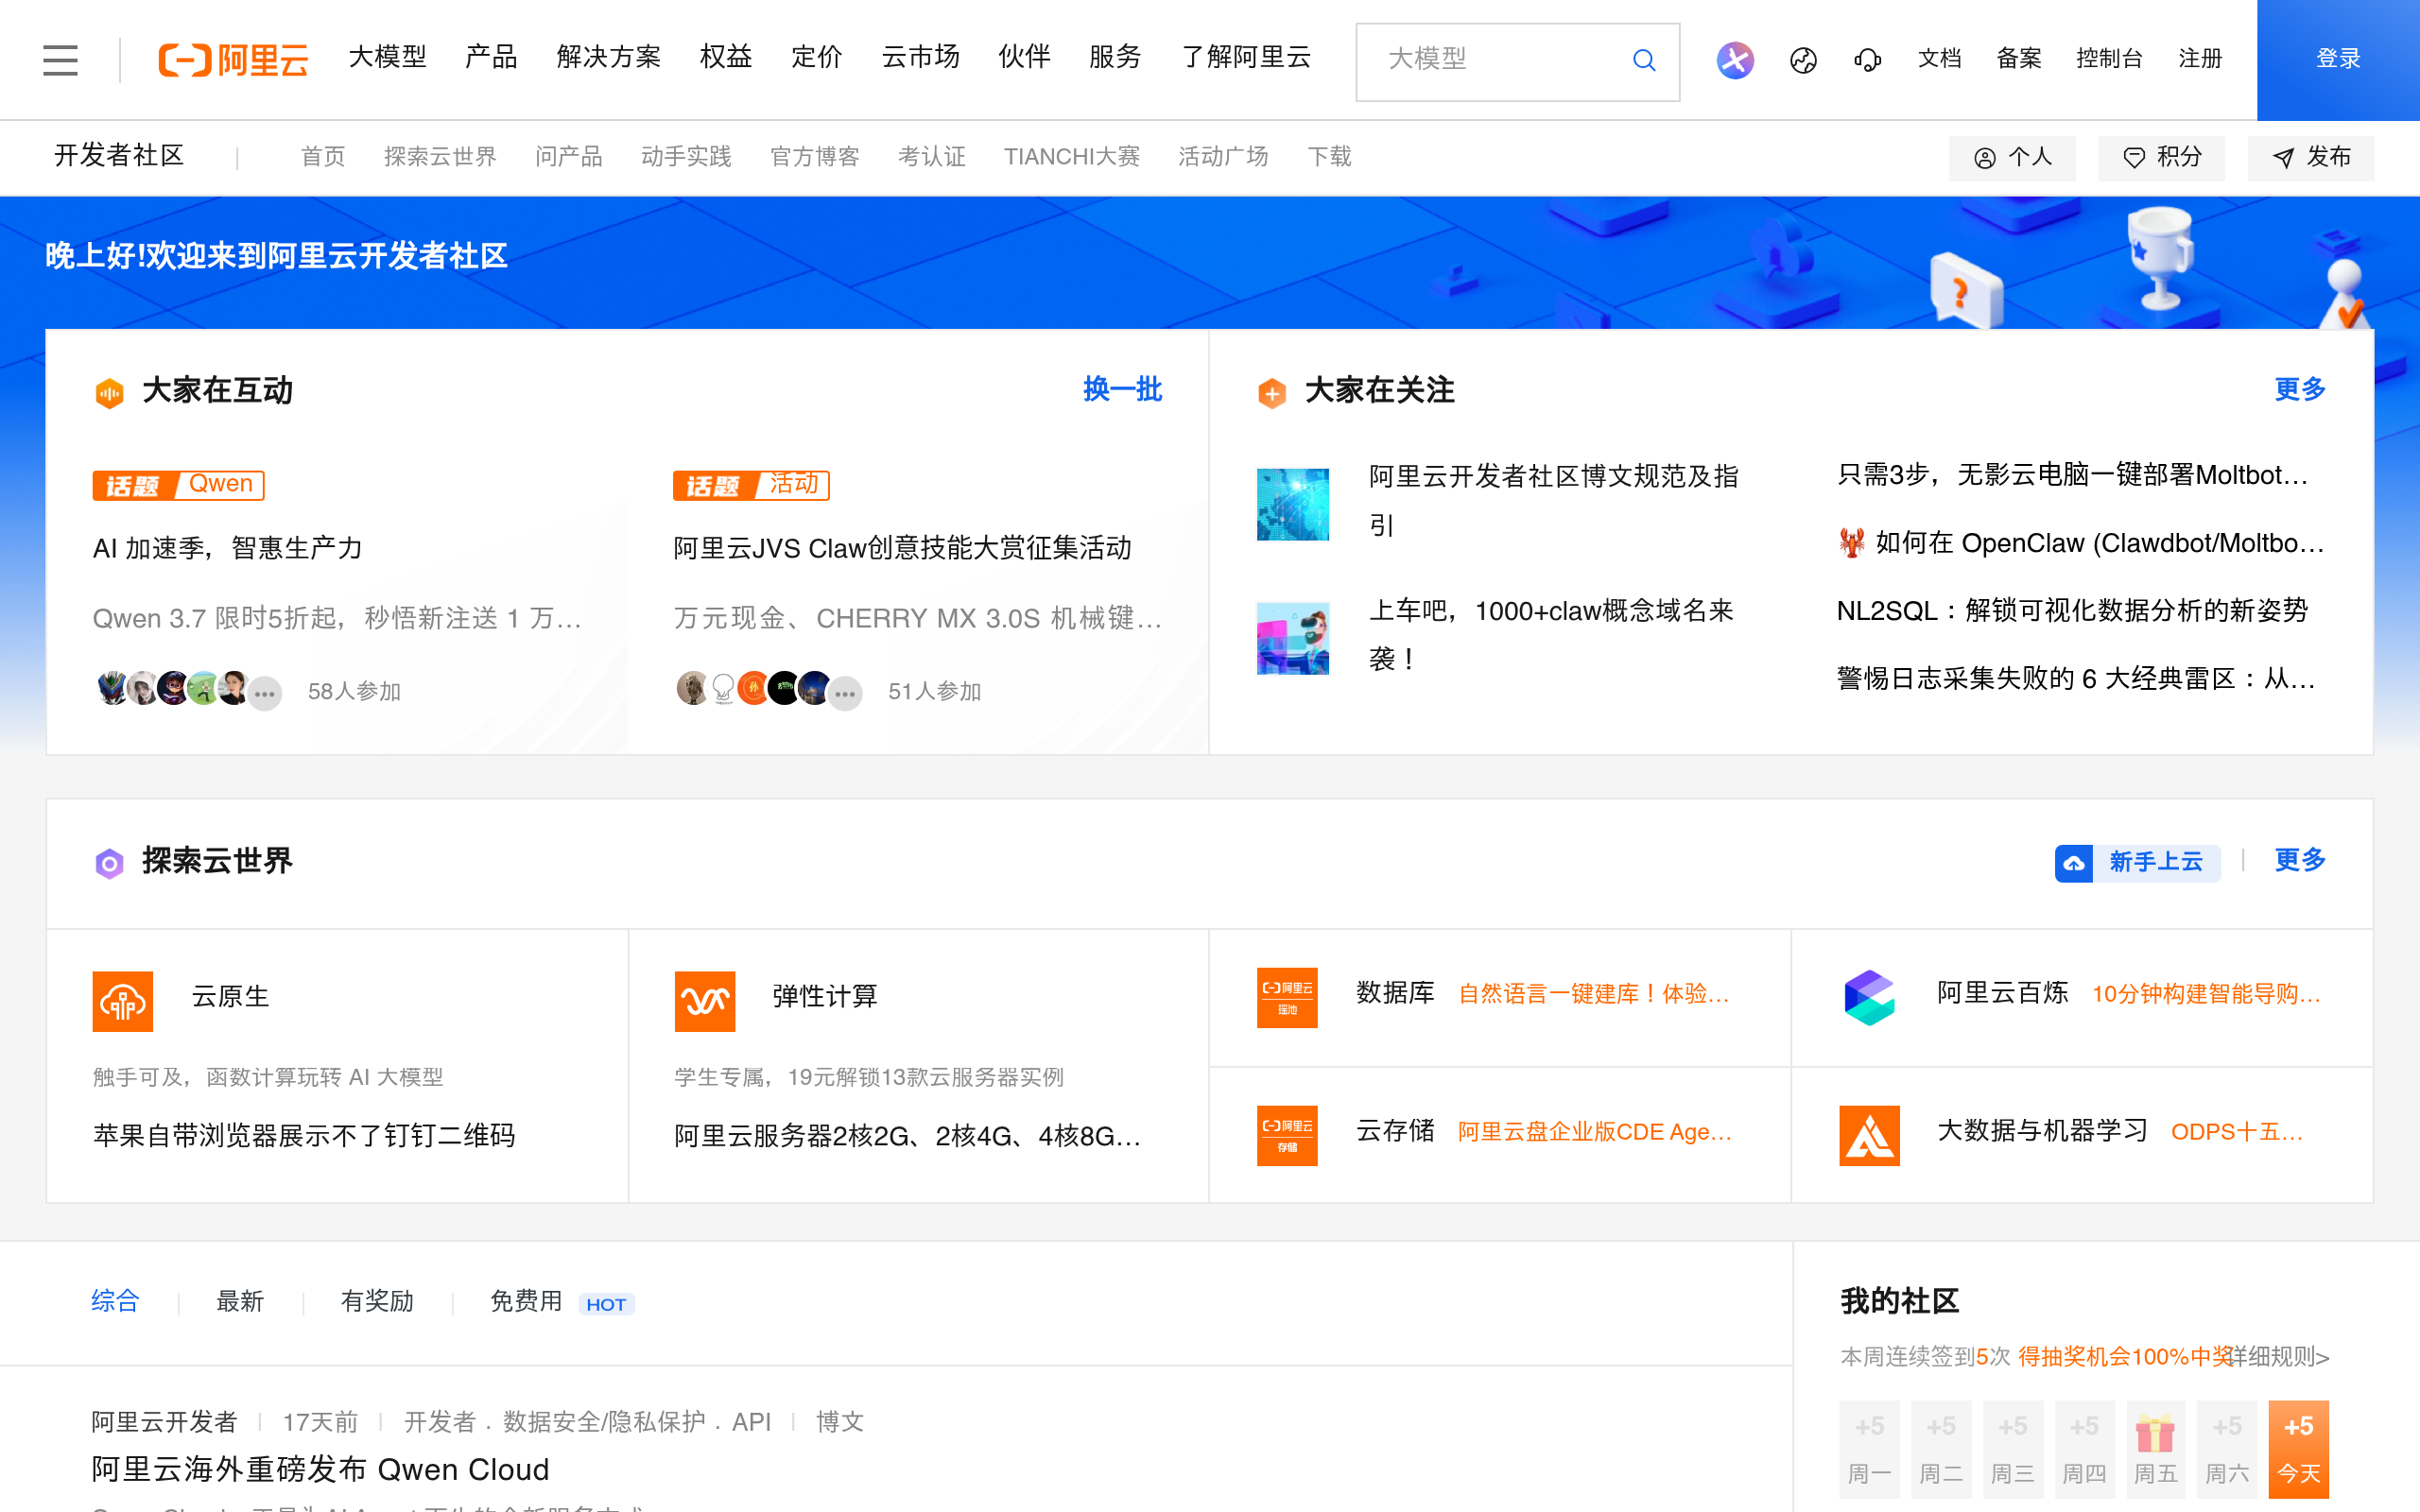This screenshot has height=1512, width=2420.
Task: Click the 大家在互动 orange icon
Action: pyautogui.click(x=109, y=393)
